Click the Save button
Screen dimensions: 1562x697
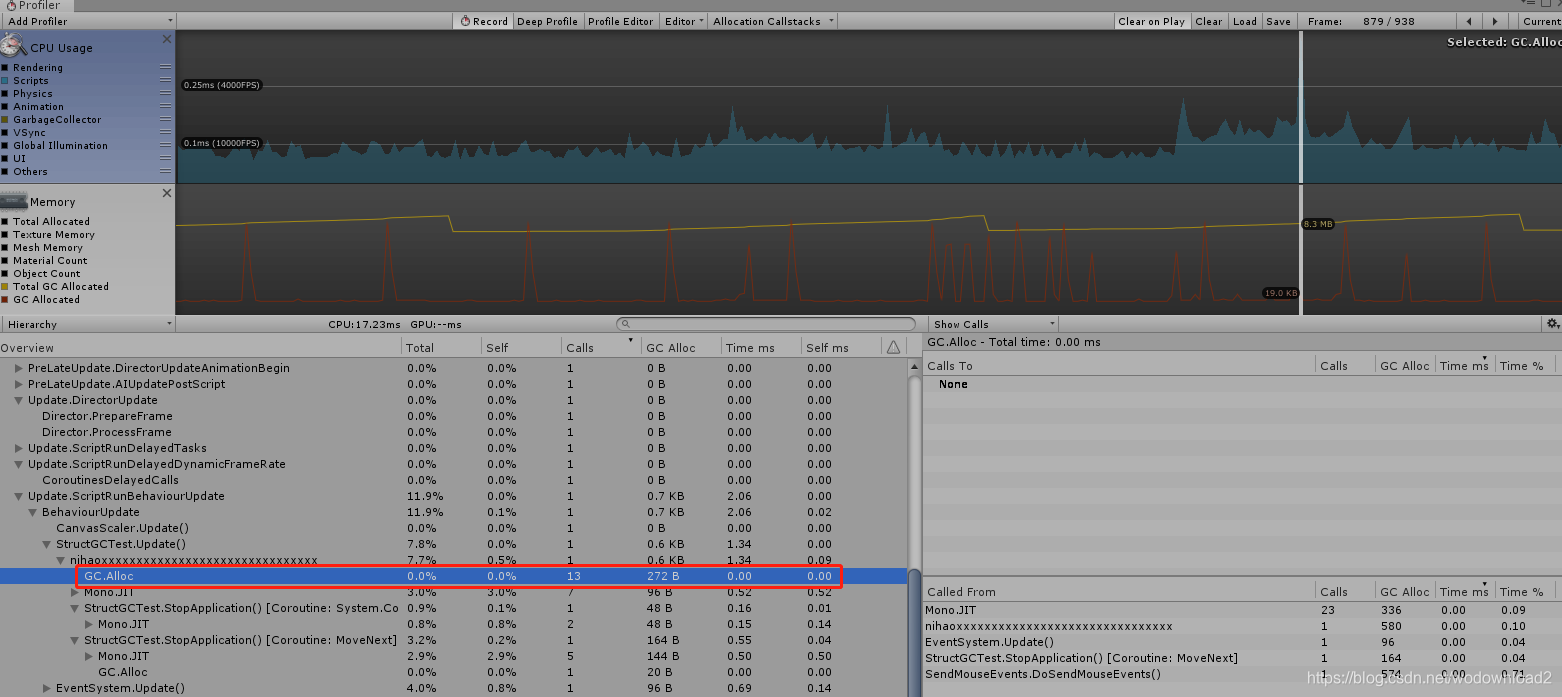[x=1278, y=21]
